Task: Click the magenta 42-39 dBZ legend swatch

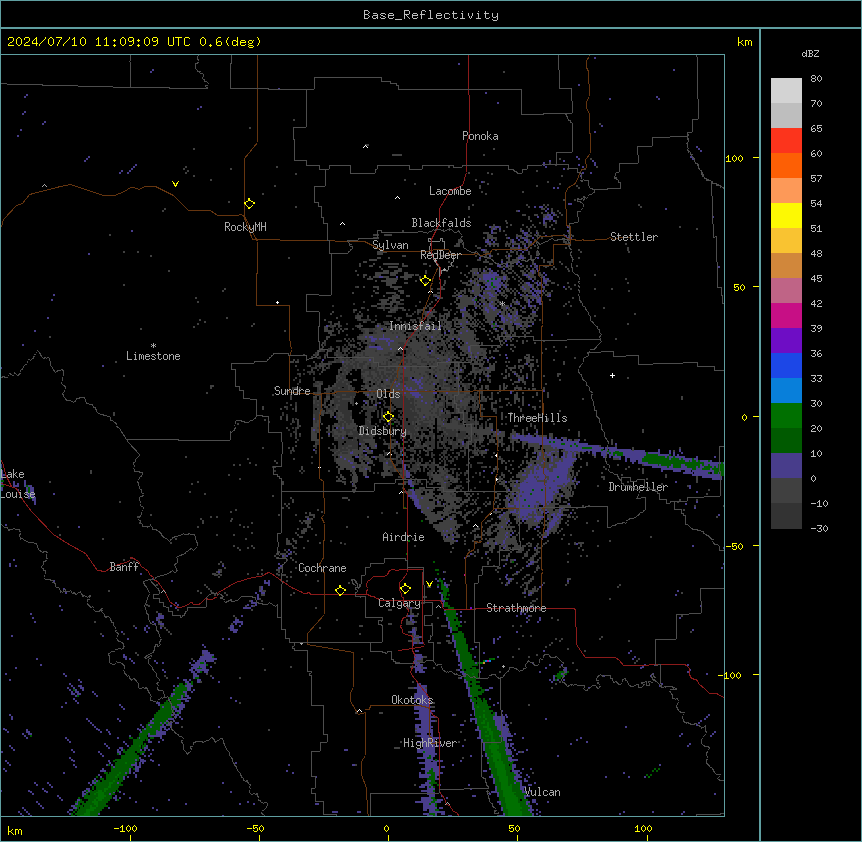Action: coord(786,315)
